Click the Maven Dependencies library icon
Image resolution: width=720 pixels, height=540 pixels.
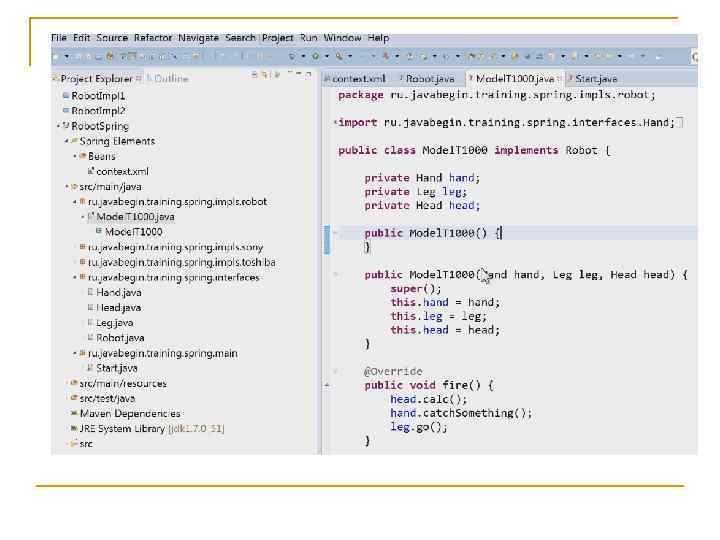coord(73,413)
